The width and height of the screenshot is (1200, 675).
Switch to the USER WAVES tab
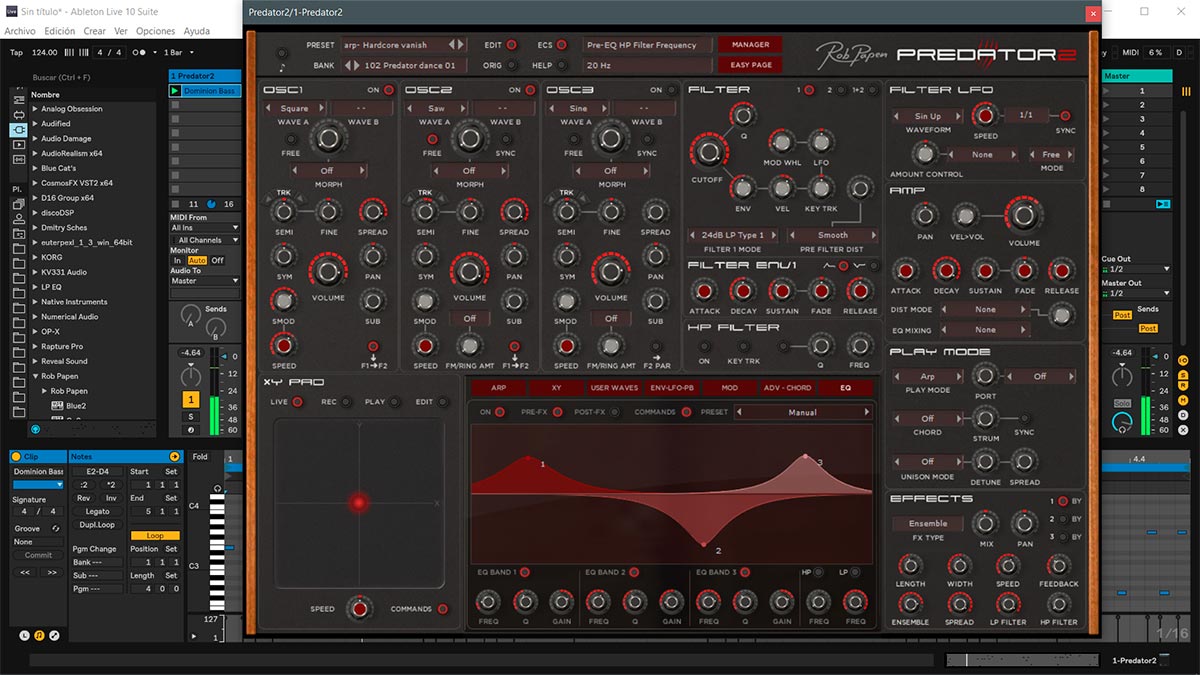pyautogui.click(x=614, y=387)
